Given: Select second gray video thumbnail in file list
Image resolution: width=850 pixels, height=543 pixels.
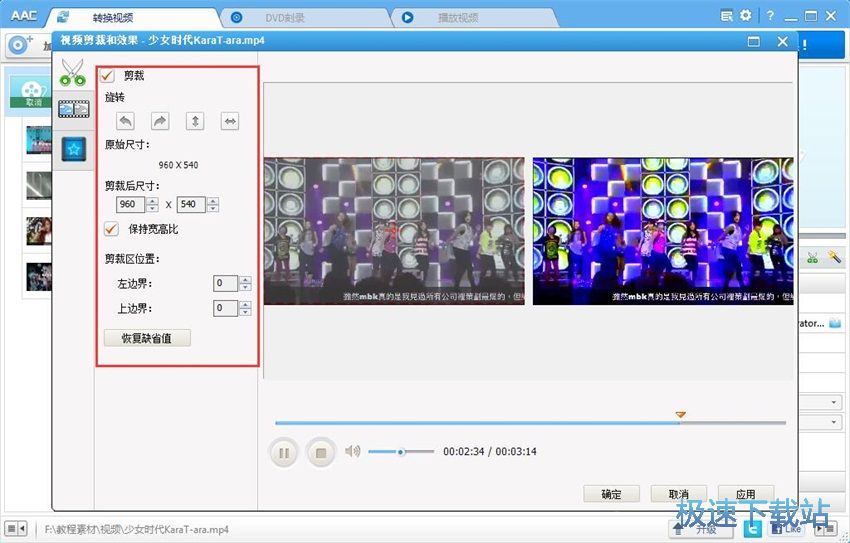Looking at the screenshot, I should [x=39, y=185].
